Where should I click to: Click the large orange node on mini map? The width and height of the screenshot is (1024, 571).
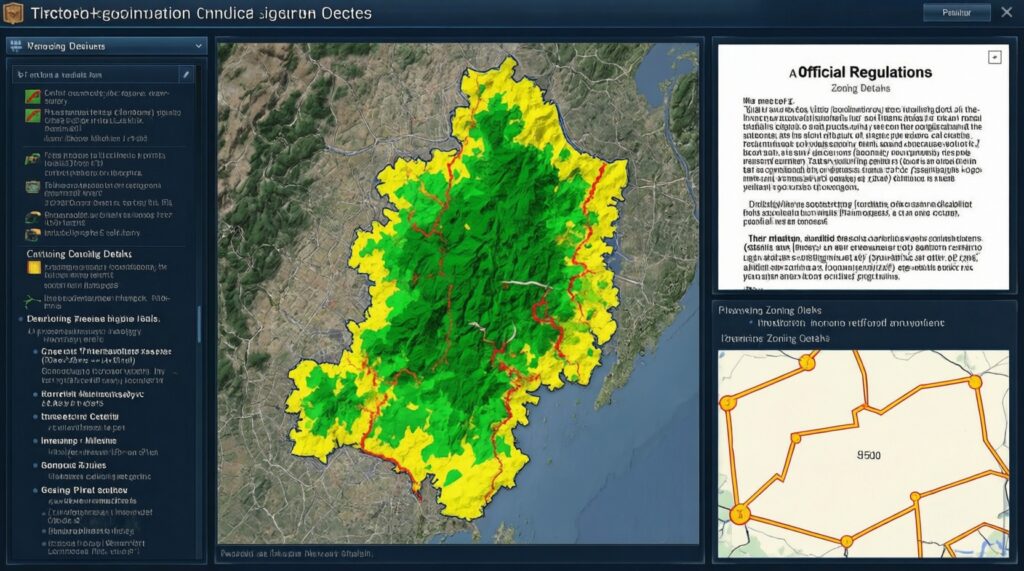pyautogui.click(x=739, y=514)
